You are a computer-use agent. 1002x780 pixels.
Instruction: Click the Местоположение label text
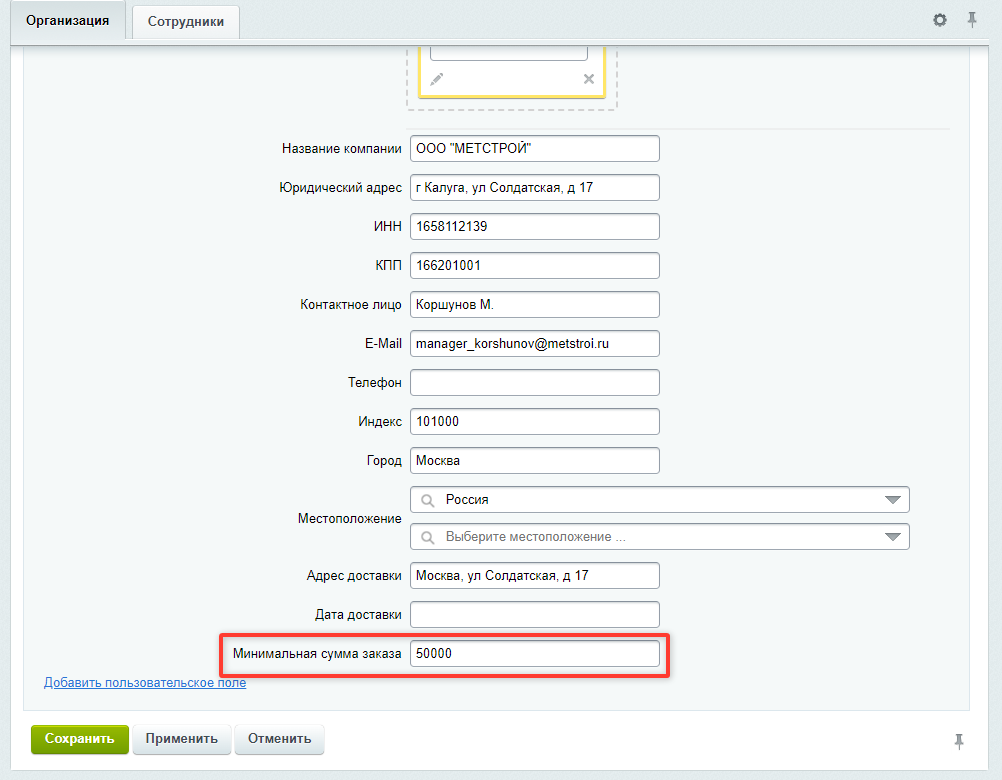pyautogui.click(x=350, y=519)
